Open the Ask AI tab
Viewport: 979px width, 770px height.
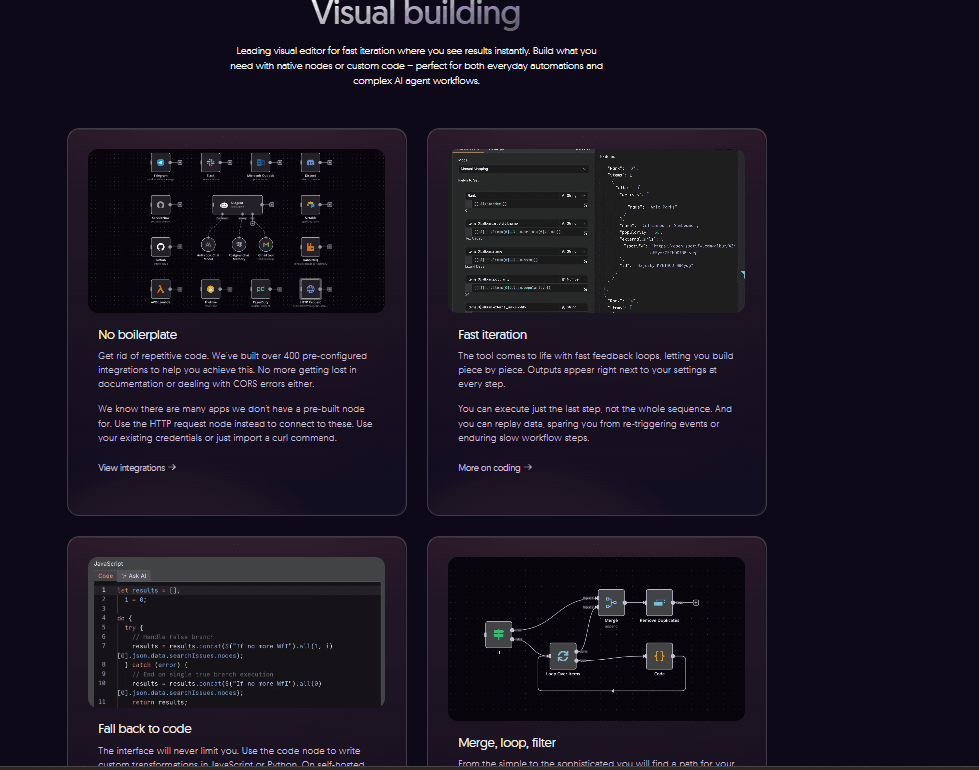click(135, 576)
